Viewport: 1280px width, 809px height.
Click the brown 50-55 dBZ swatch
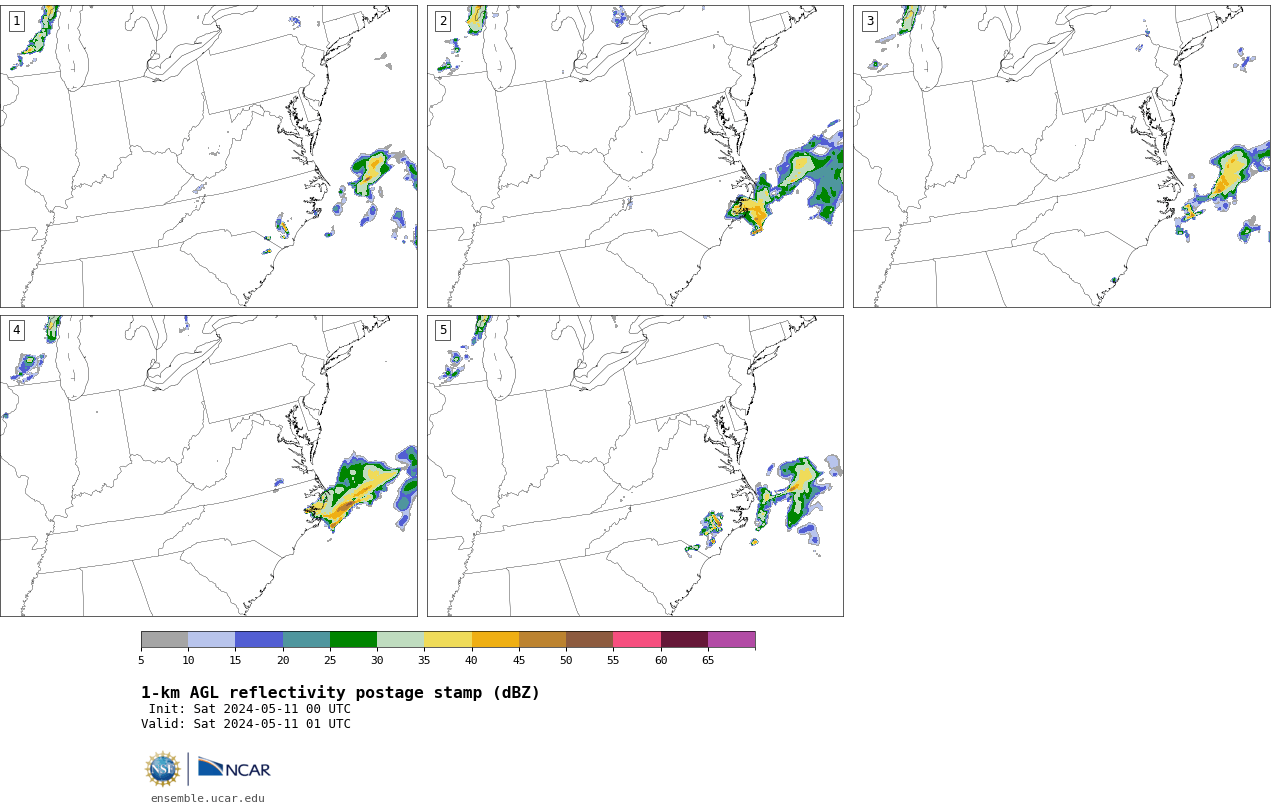coord(589,640)
